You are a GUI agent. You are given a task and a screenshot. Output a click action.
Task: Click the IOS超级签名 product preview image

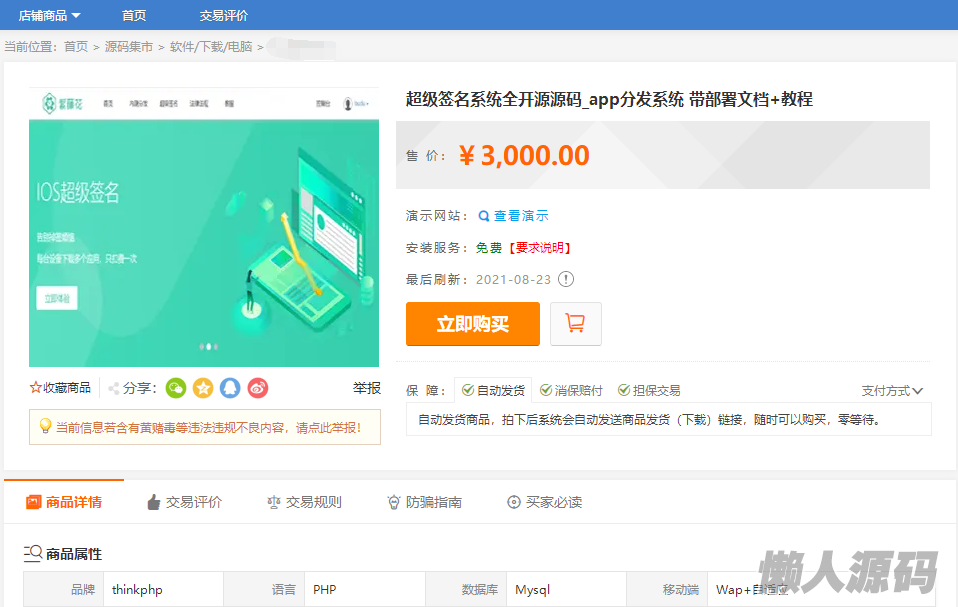(x=203, y=227)
